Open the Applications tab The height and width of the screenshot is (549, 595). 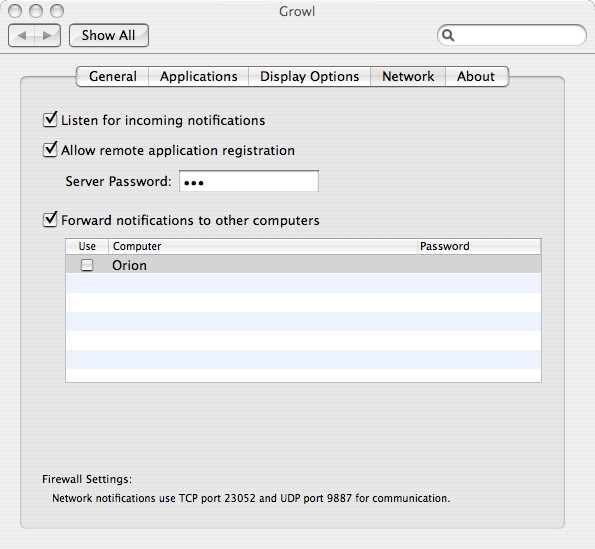198,77
